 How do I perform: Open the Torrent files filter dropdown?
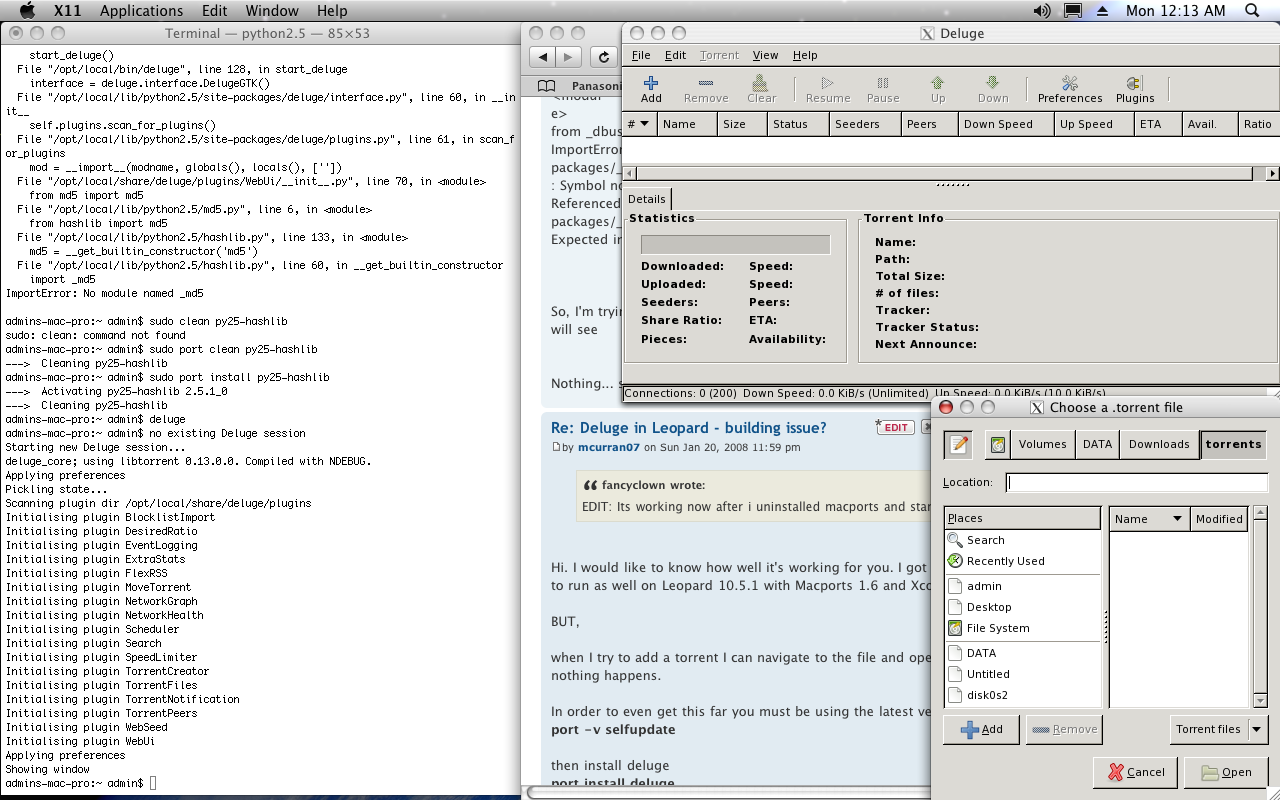click(x=1219, y=729)
